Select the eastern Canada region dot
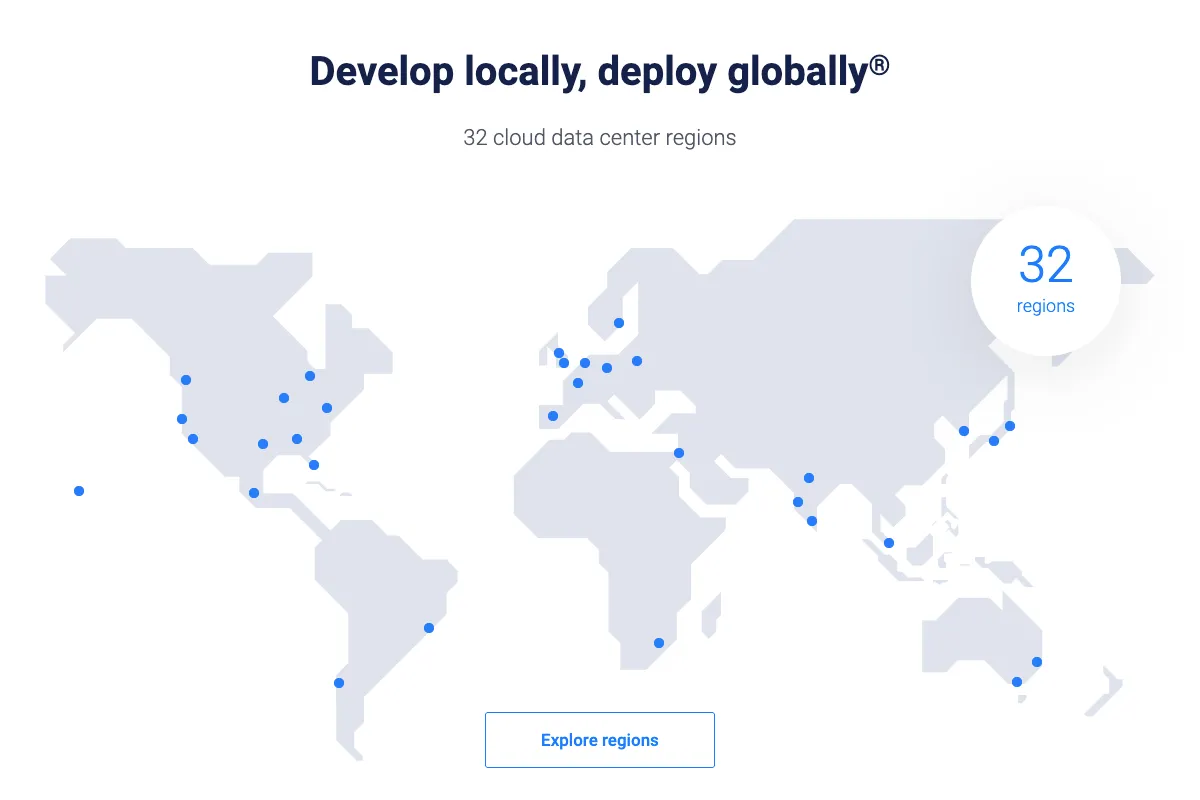This screenshot has height=800, width=1200. (x=310, y=376)
